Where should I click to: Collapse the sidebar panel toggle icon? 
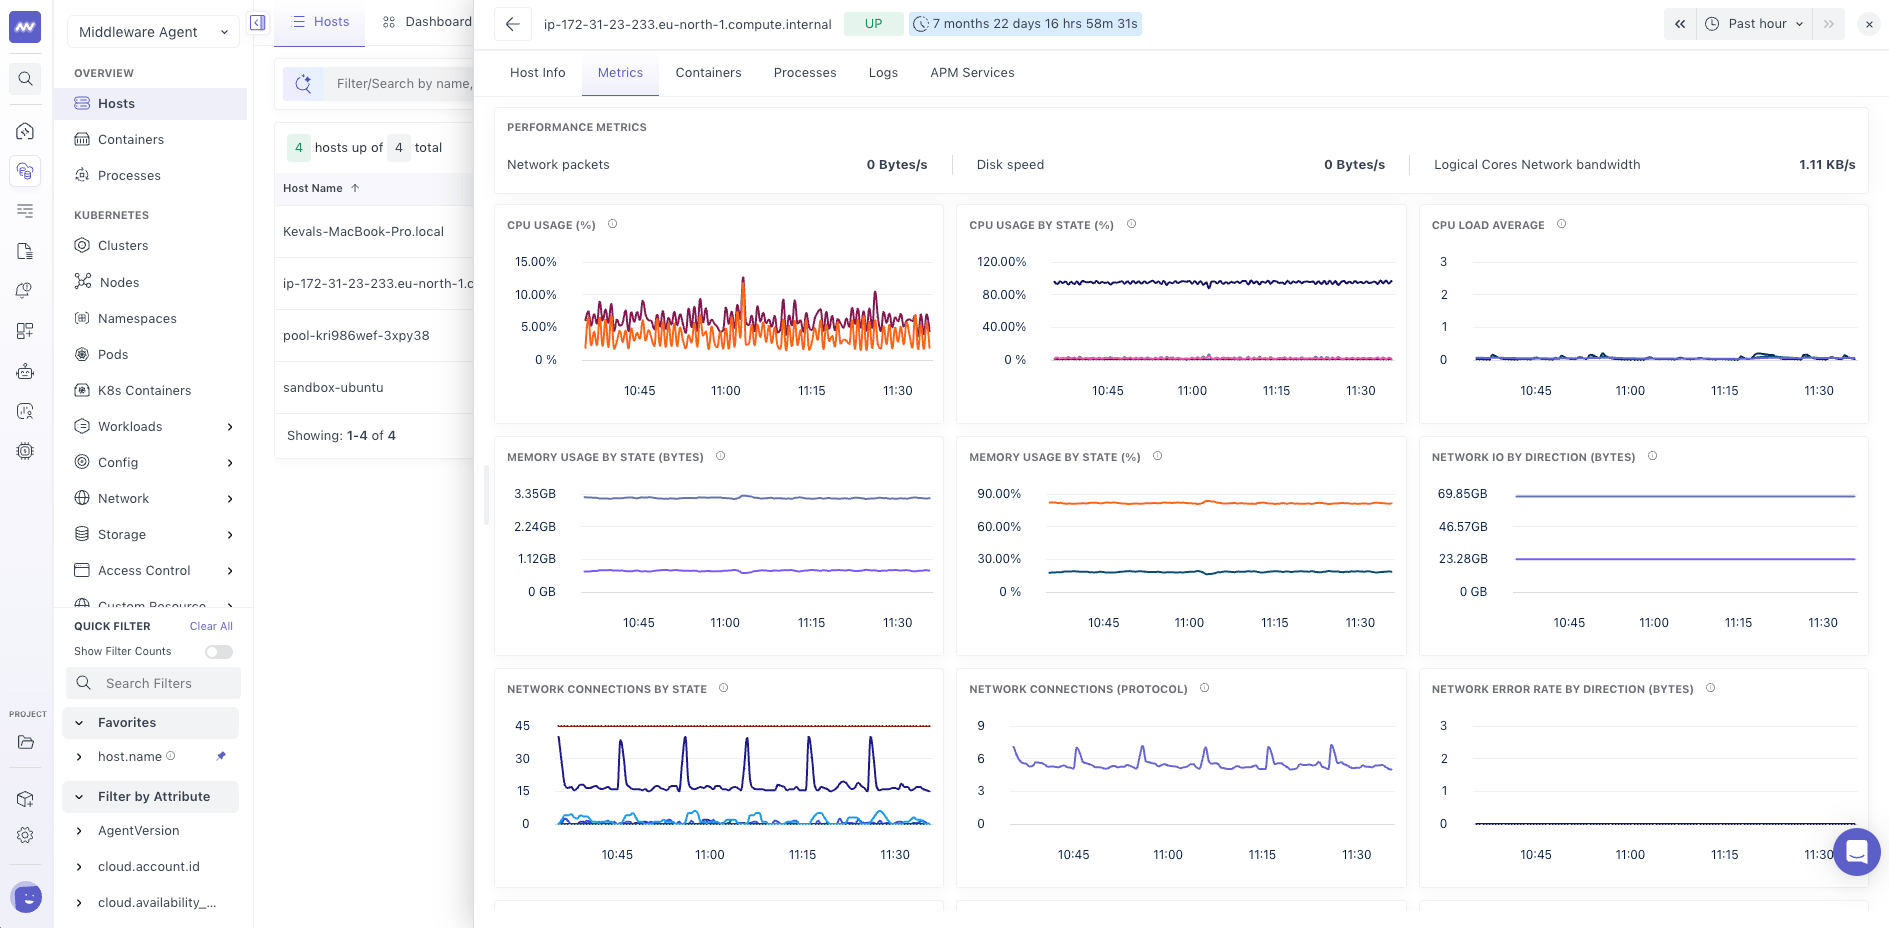click(x=258, y=23)
